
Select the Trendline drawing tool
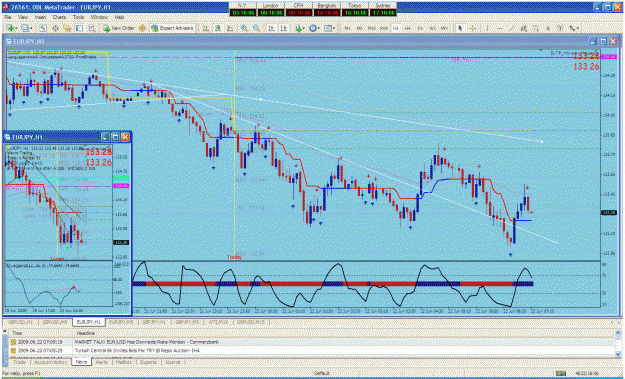pyautogui.click(x=511, y=28)
